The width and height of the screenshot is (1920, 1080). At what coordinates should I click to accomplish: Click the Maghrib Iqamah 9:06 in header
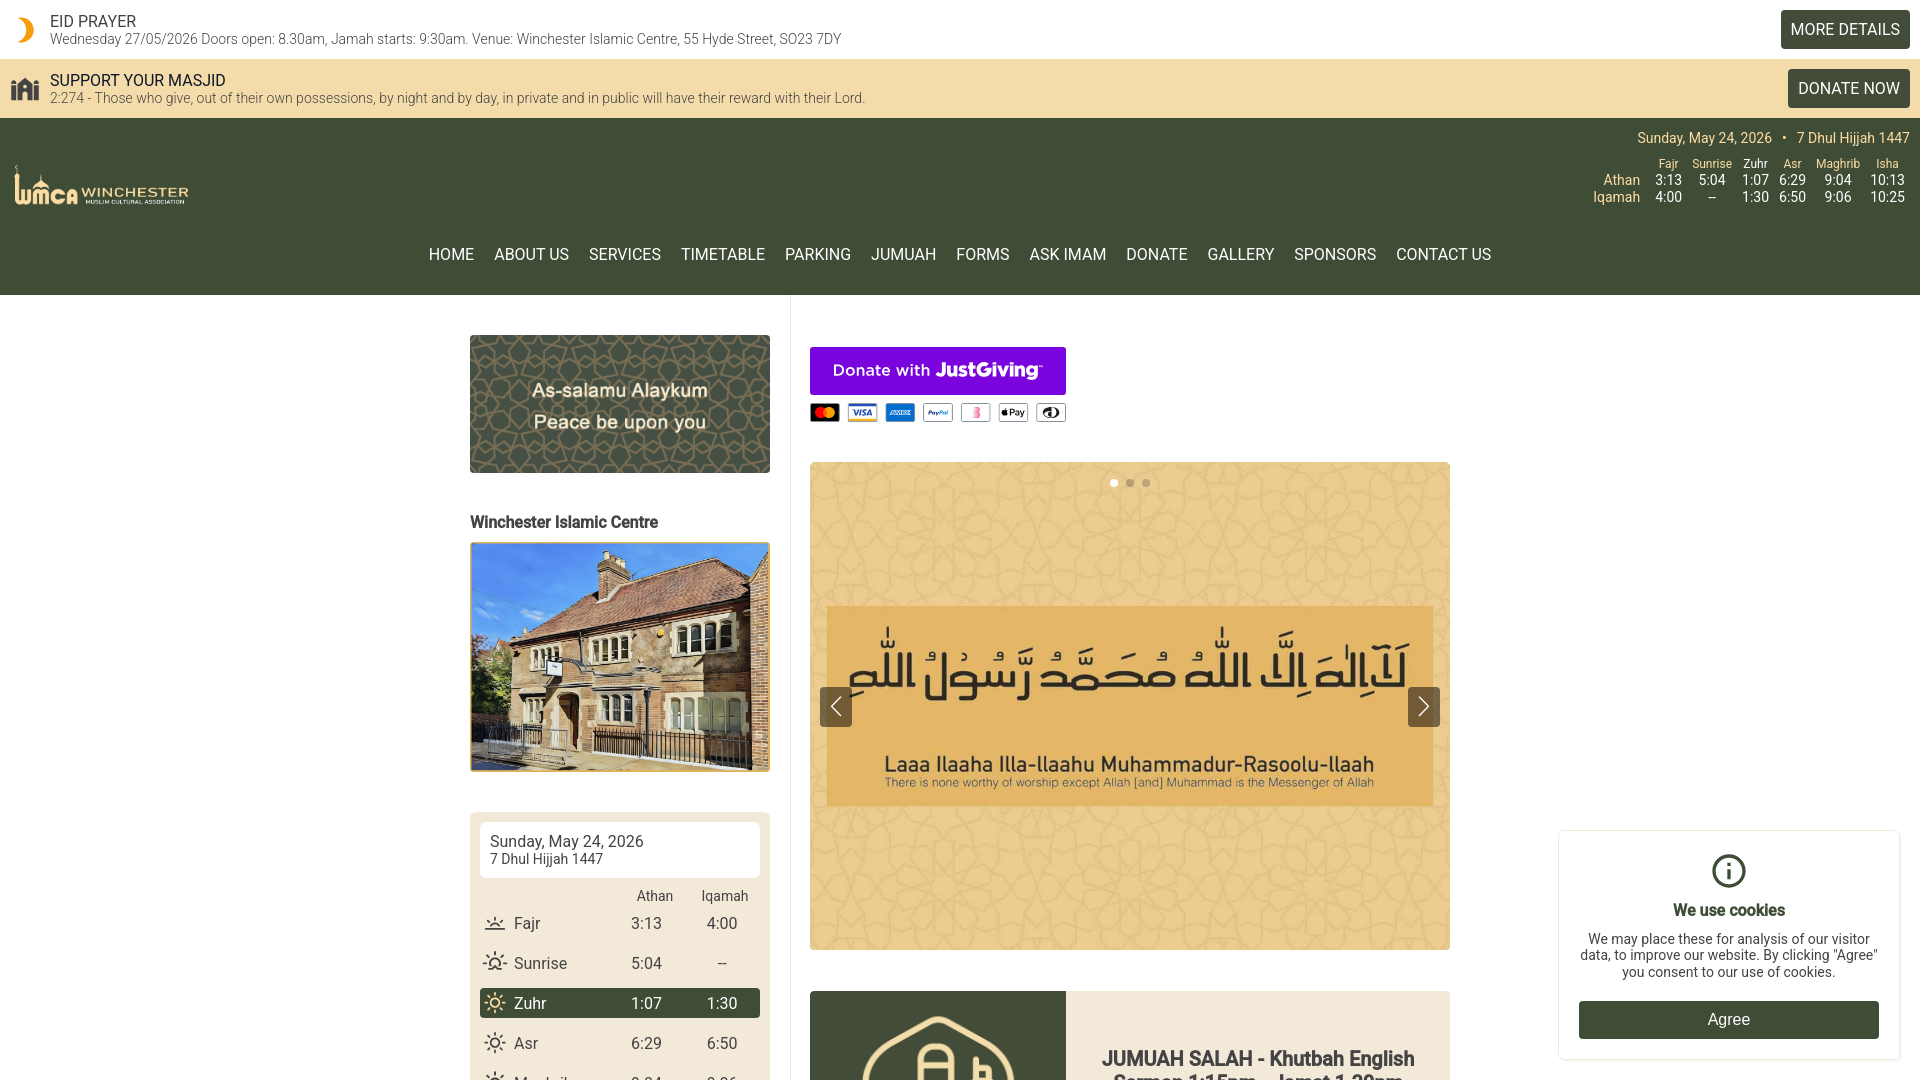point(1838,198)
